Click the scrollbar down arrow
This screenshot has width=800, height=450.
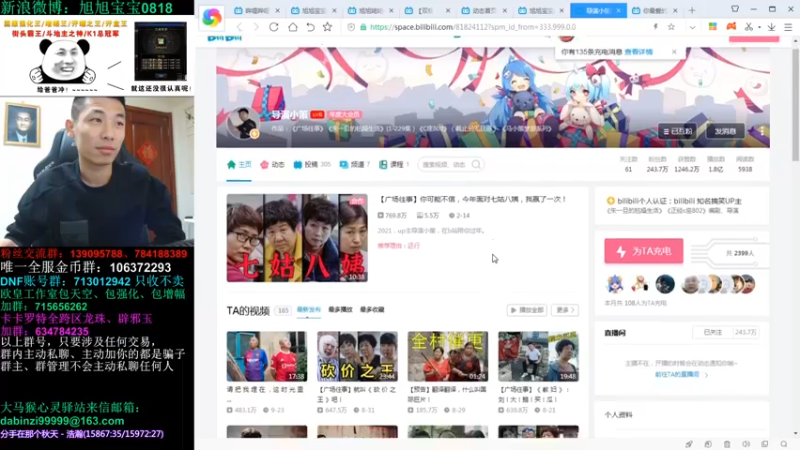[x=795, y=433]
